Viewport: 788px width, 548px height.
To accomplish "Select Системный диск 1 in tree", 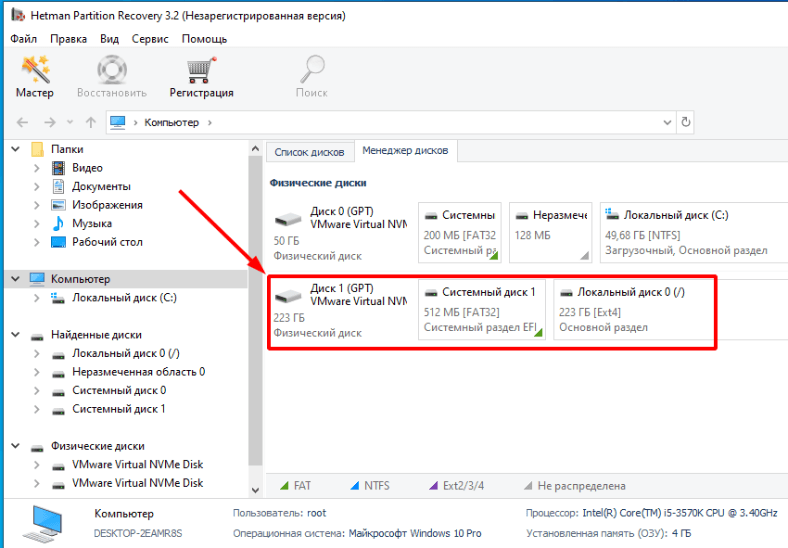I will (x=119, y=409).
